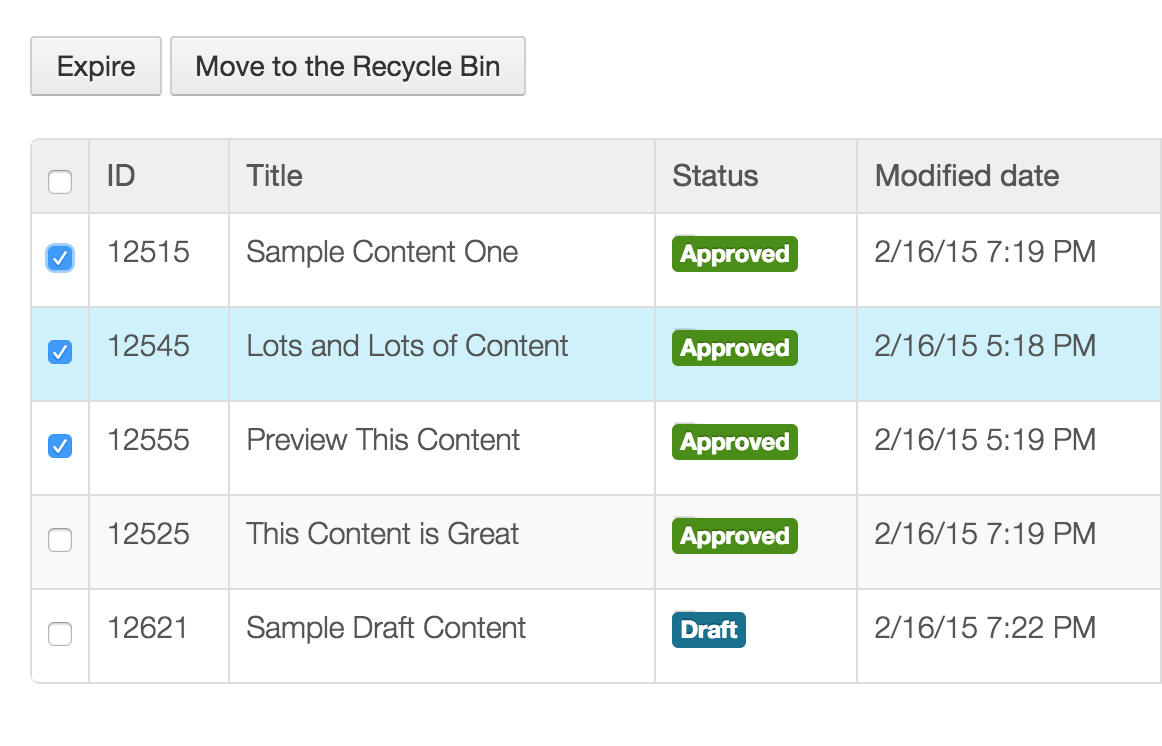Click the Expire button
Viewport: 1162px width, 746px height.
click(96, 67)
